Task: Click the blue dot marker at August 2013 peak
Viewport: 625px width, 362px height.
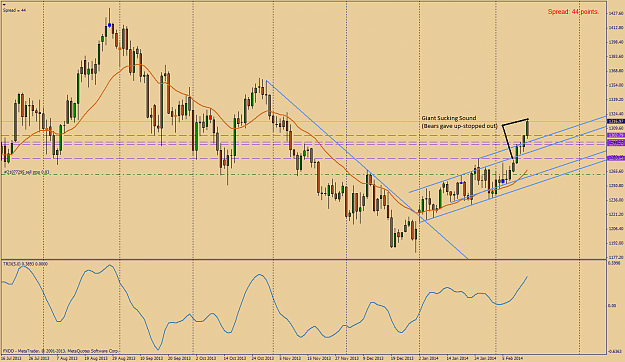Action: [x=110, y=25]
